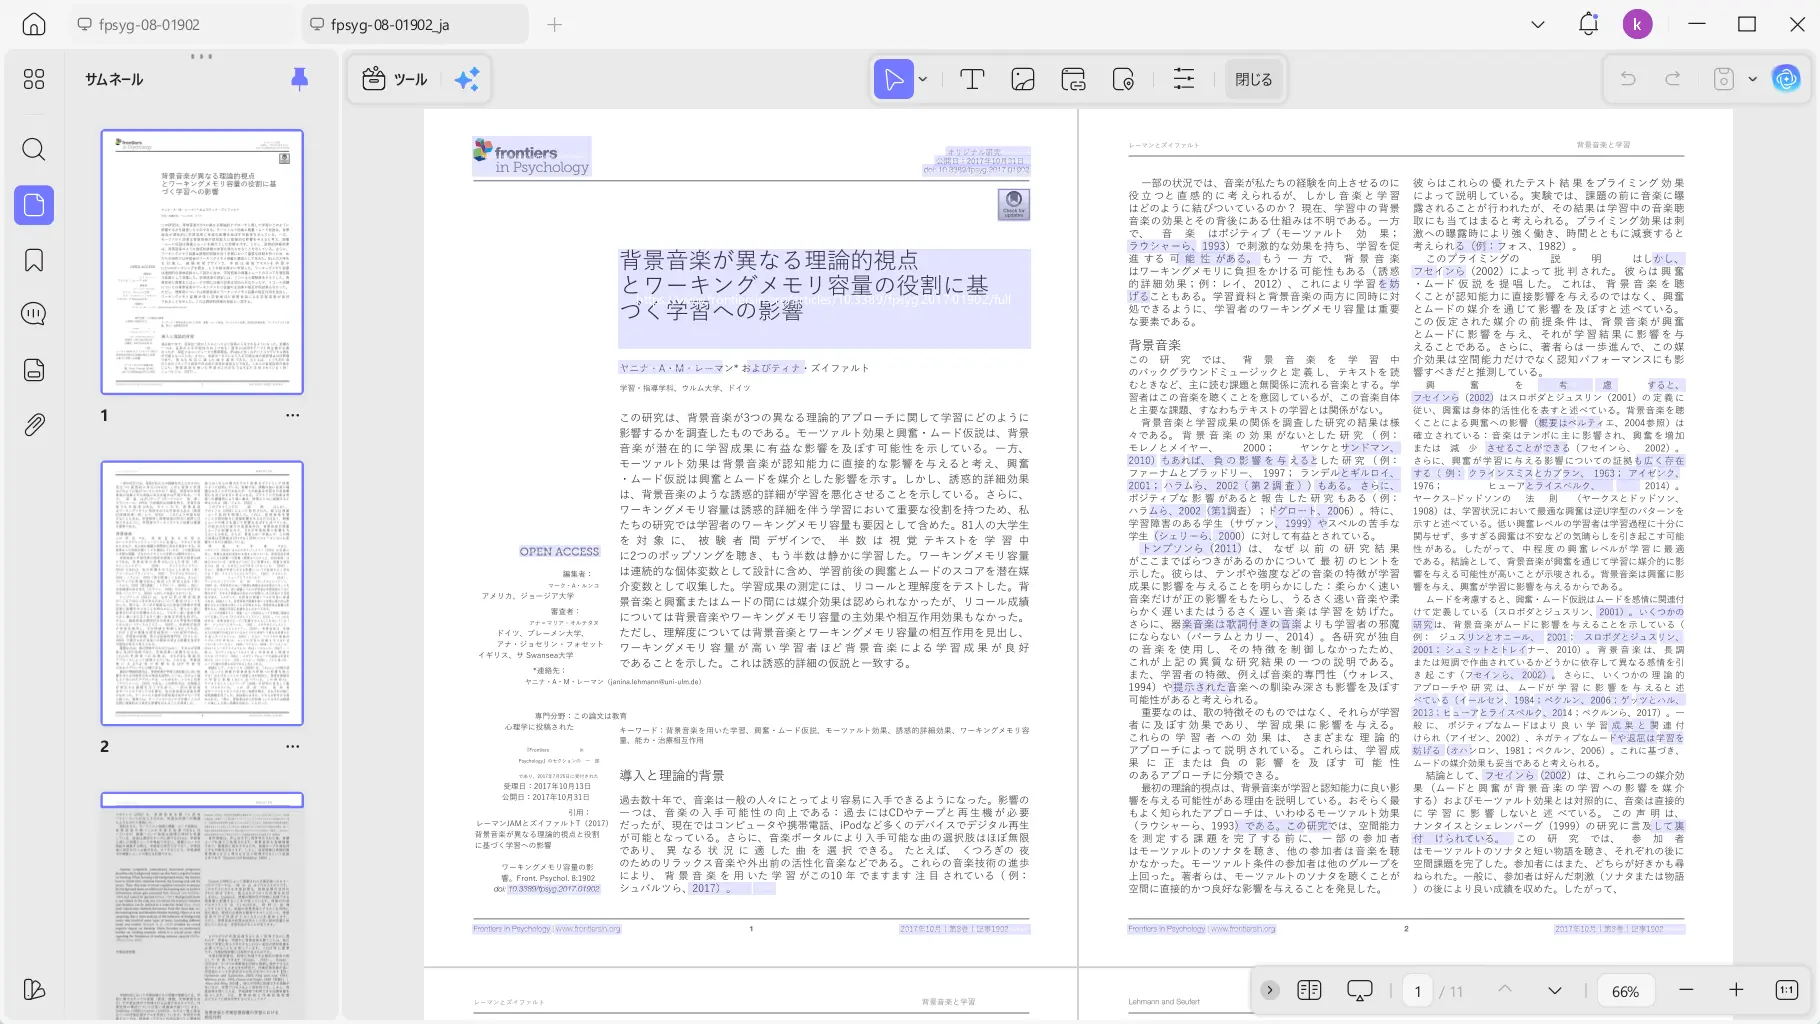Collapse the bottom page toolbar arrow

(x=1269, y=990)
